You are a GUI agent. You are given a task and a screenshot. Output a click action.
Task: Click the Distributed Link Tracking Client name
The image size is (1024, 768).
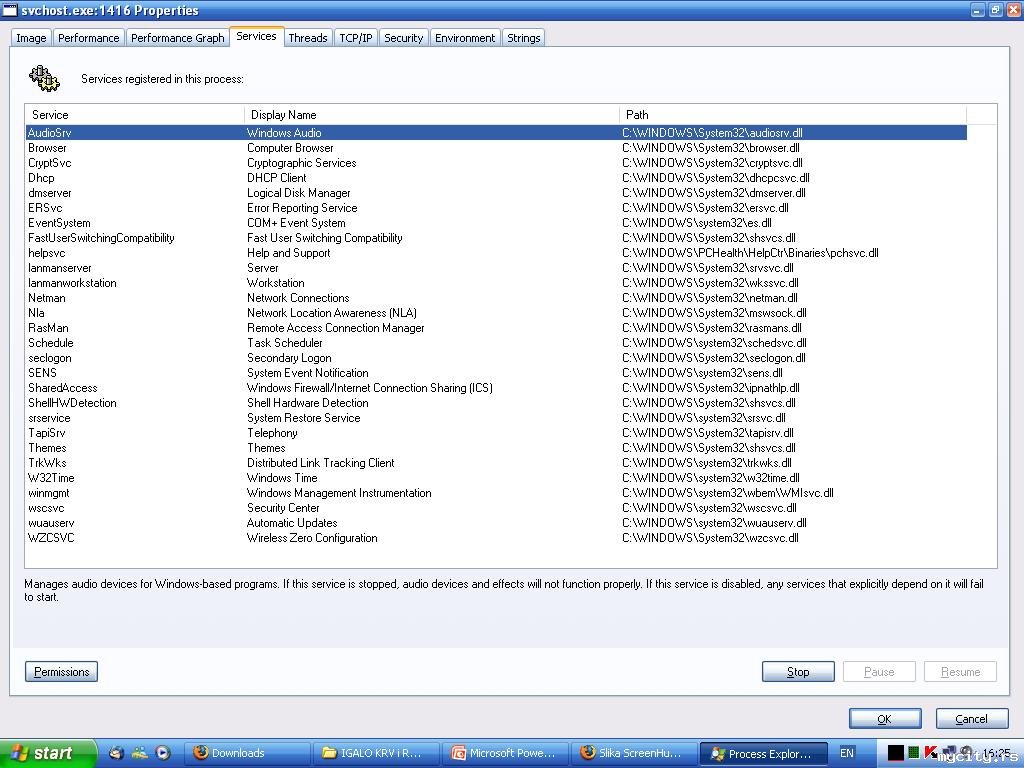coord(321,463)
